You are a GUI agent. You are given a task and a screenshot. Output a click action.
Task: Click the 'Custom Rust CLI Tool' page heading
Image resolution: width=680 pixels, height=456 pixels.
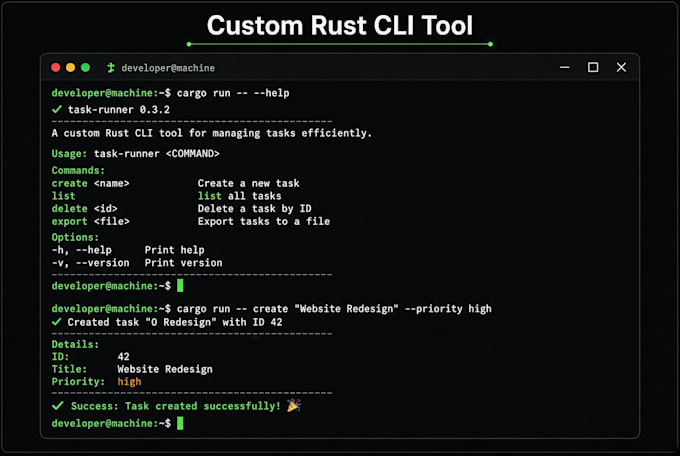click(340, 25)
